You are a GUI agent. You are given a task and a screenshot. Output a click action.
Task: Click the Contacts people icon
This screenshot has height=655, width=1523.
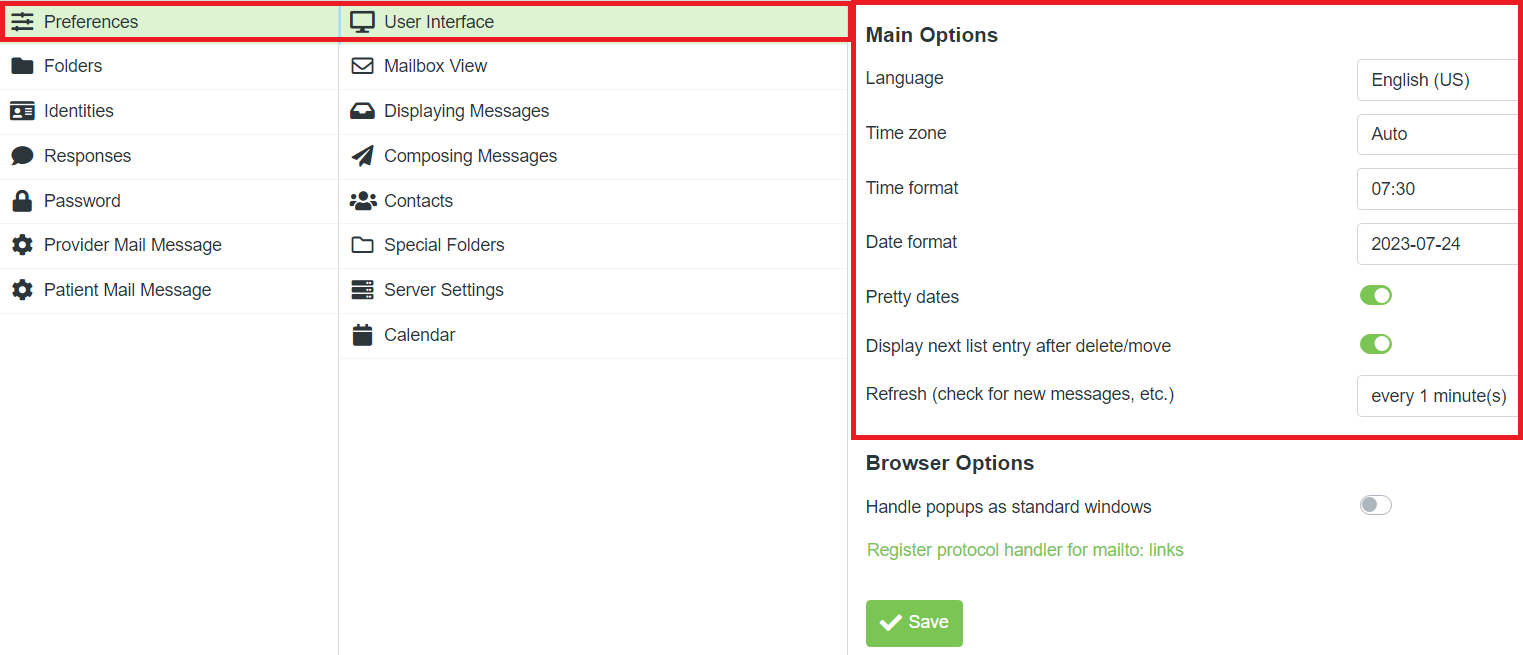[x=361, y=200]
